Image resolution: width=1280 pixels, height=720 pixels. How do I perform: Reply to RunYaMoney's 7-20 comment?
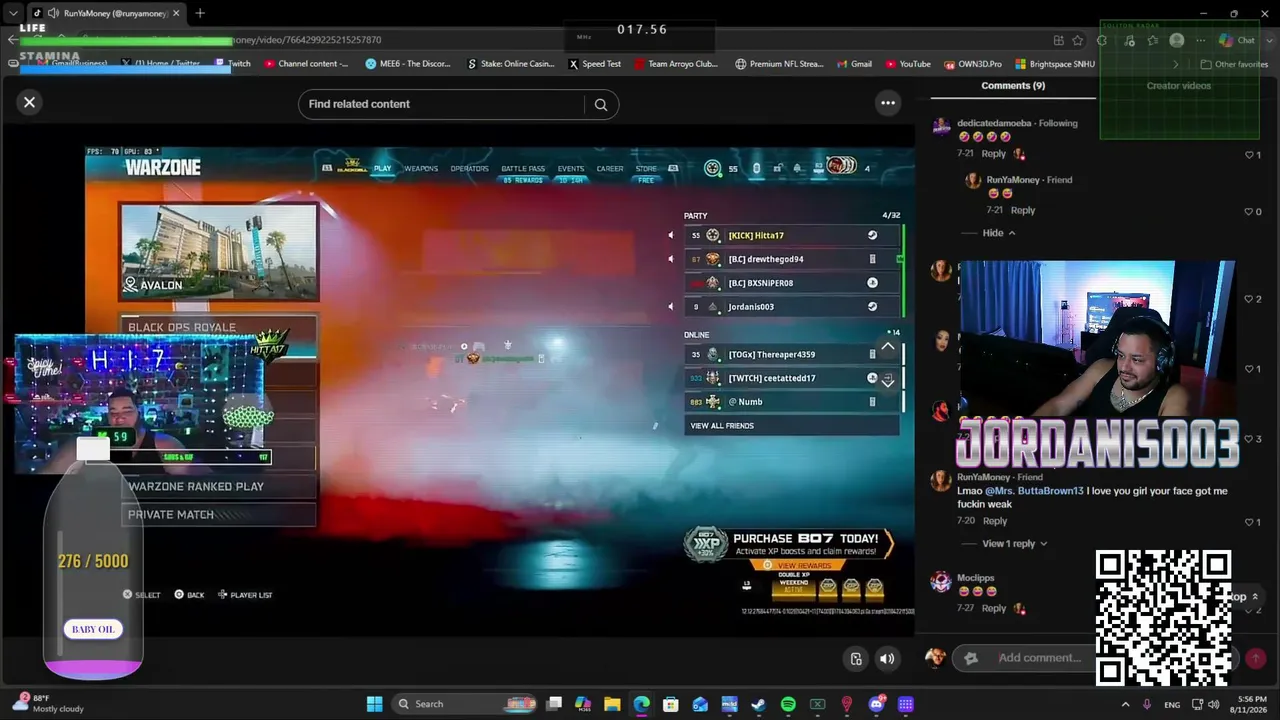click(995, 521)
